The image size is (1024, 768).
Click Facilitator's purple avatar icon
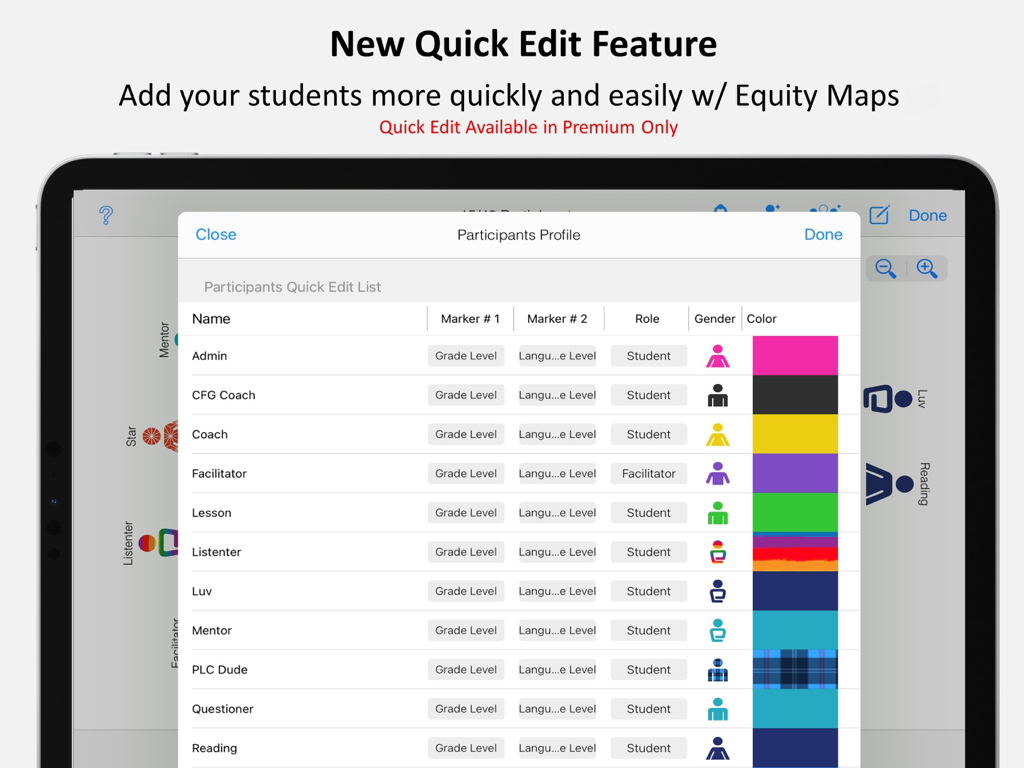pyautogui.click(x=718, y=473)
